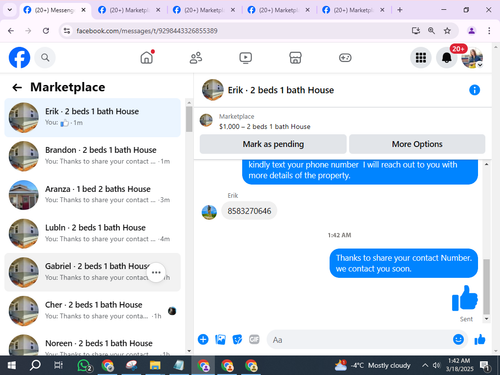500x375 pixels.
Task: Open site information icon in address bar
Action: pos(67,31)
